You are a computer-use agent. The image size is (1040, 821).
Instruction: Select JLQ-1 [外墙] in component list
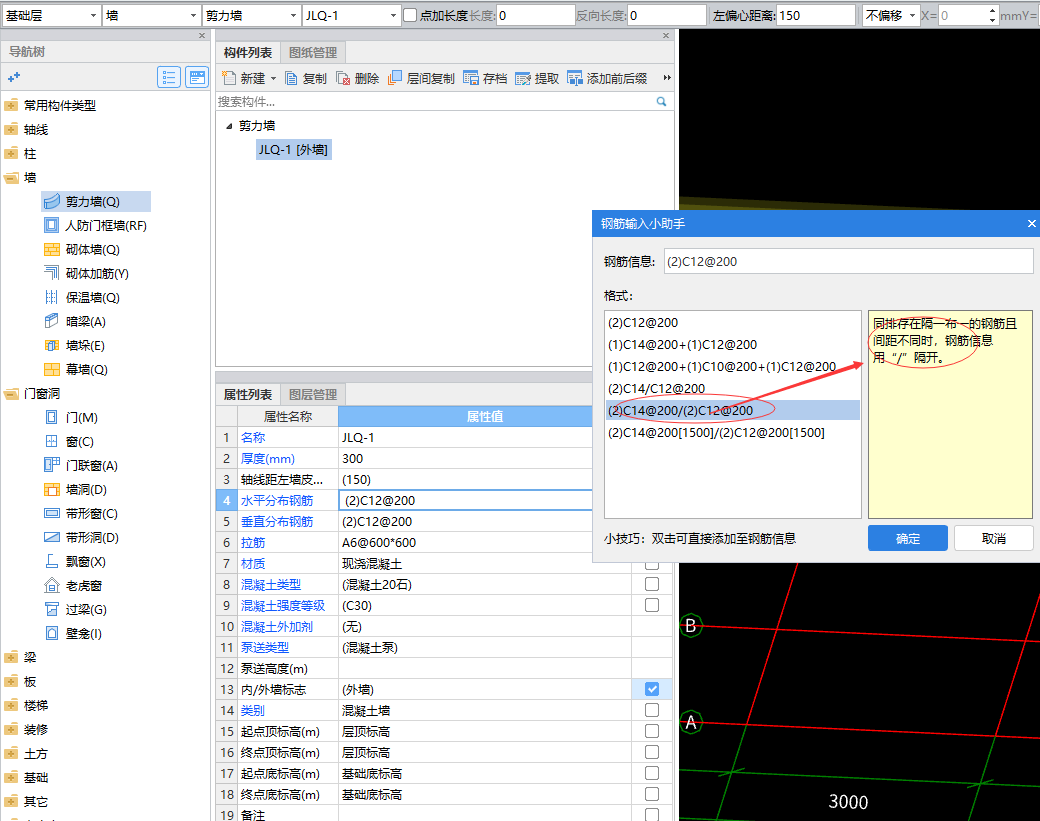[293, 150]
